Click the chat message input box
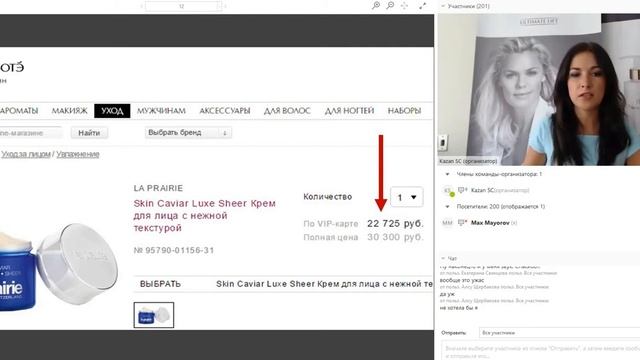 tap(541, 351)
